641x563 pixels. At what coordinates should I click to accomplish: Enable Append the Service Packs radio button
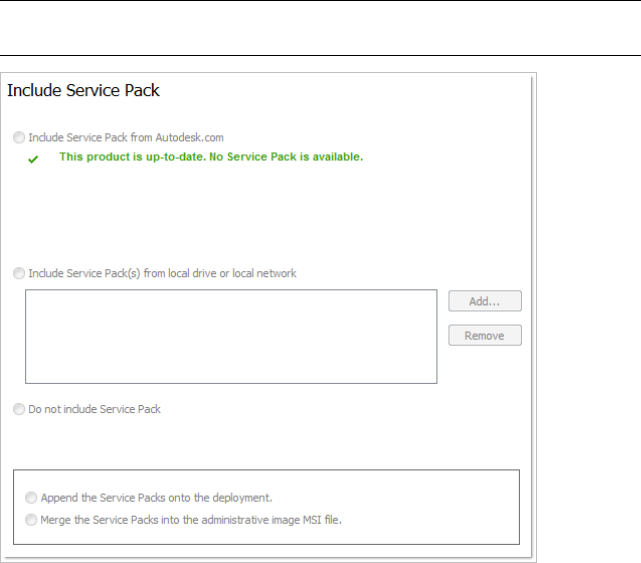pos(32,497)
